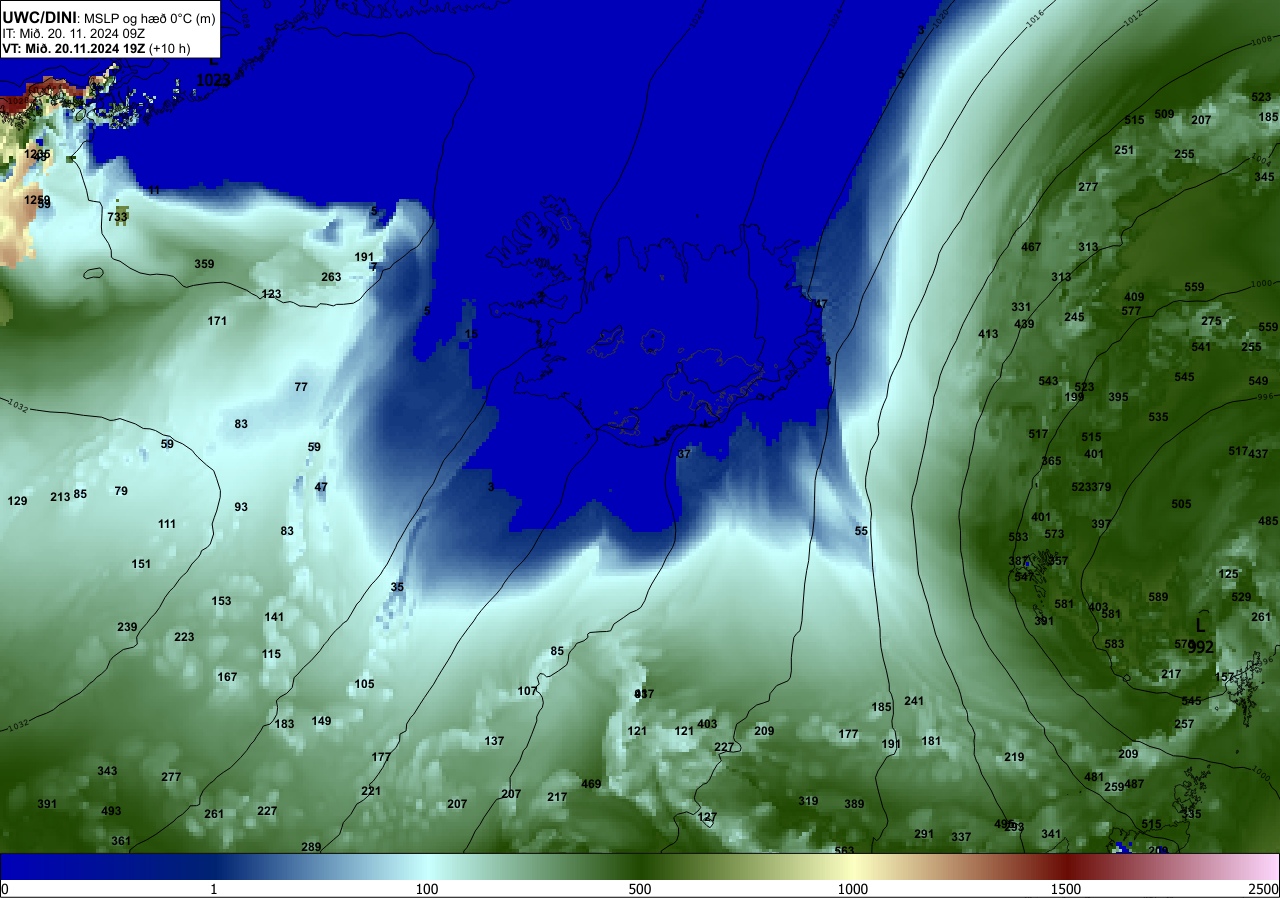This screenshot has width=1280, height=898.
Task: Click the '181' height value
Action: point(931,741)
